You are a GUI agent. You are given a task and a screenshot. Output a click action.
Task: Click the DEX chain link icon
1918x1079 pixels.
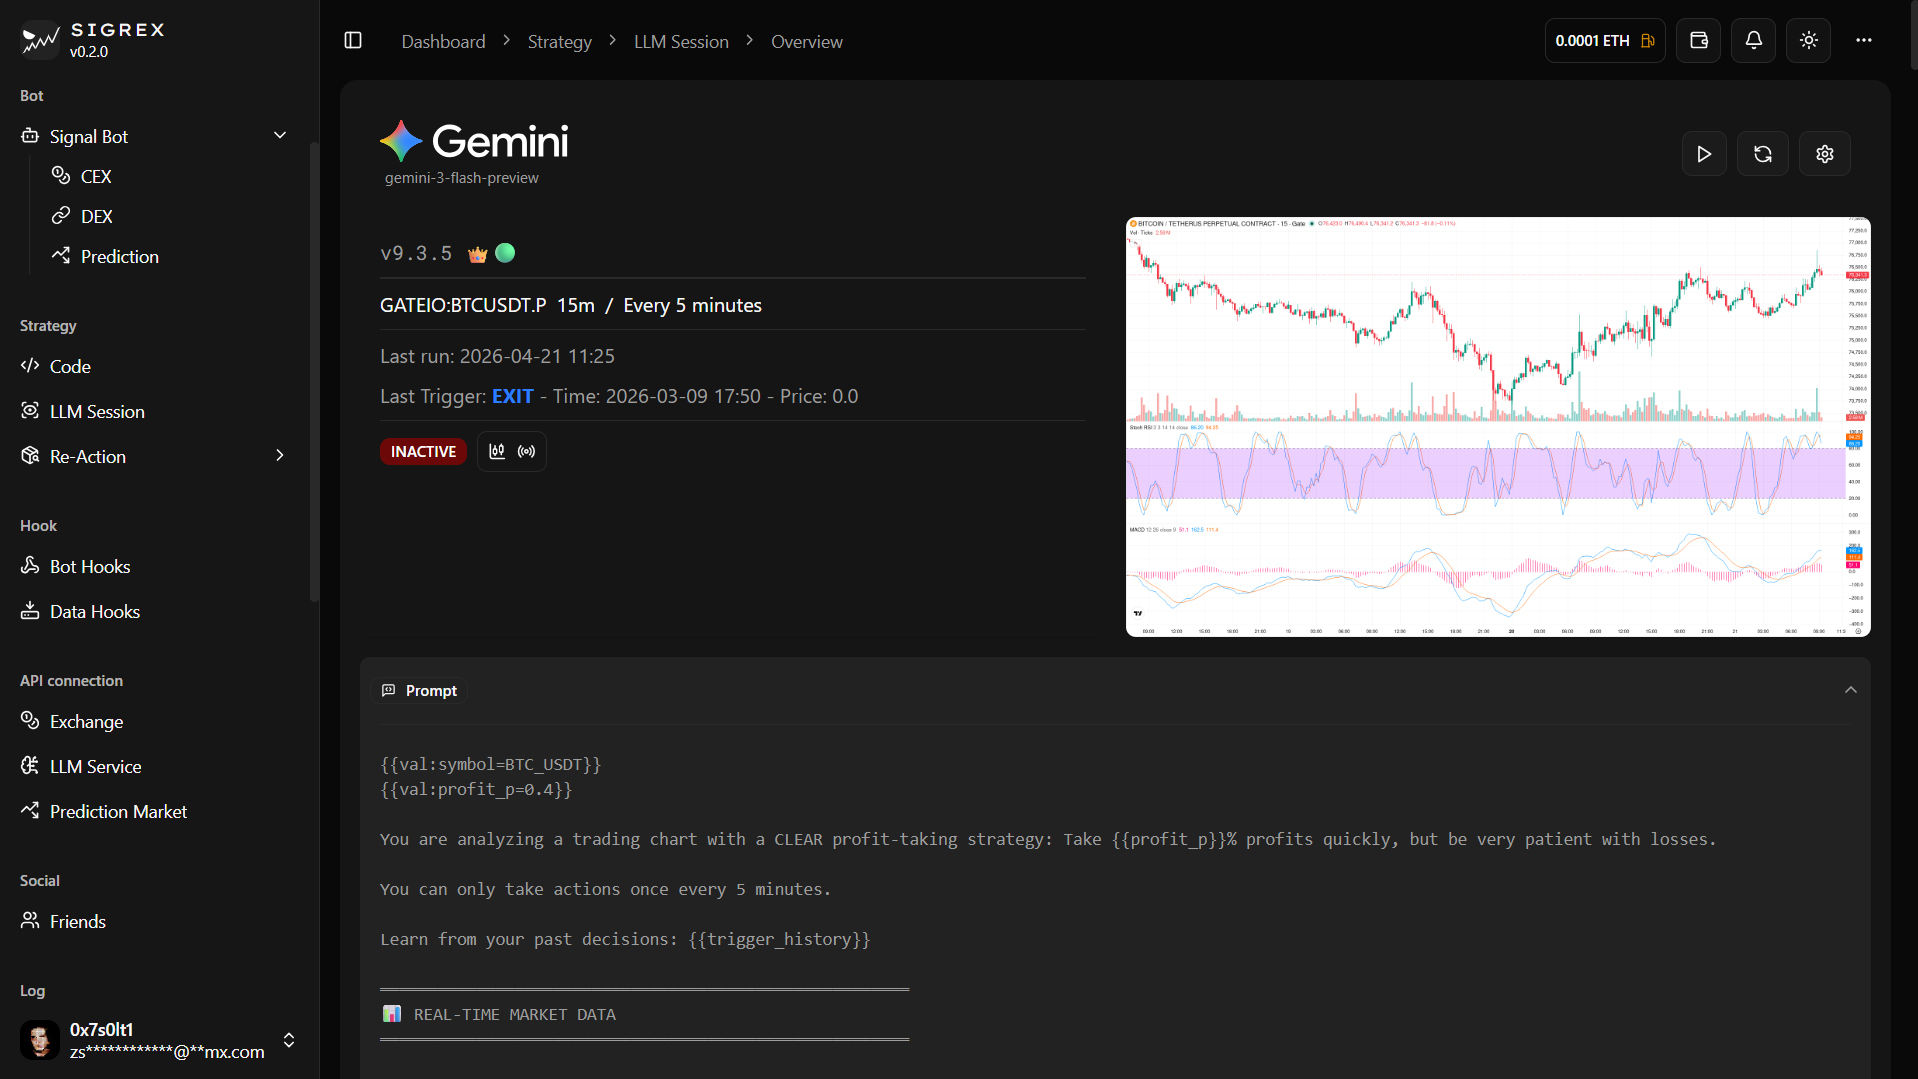coord(61,215)
